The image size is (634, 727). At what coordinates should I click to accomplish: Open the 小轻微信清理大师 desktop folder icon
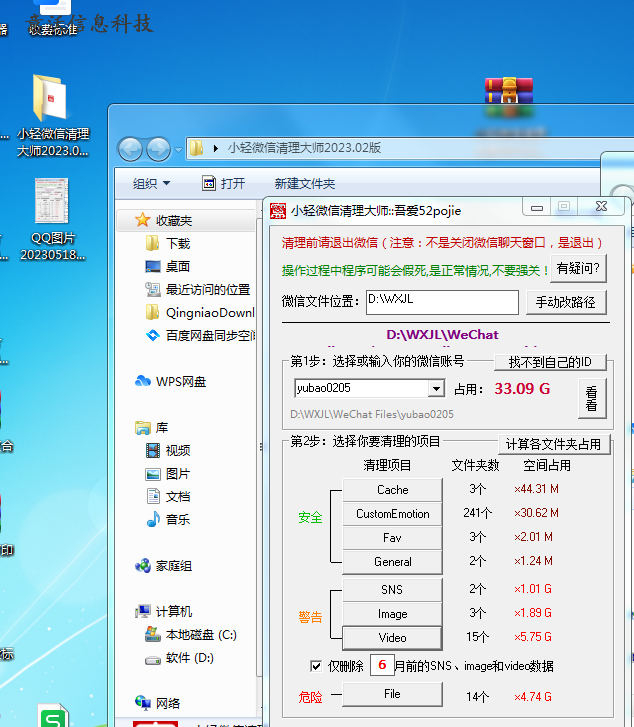[x=51, y=100]
